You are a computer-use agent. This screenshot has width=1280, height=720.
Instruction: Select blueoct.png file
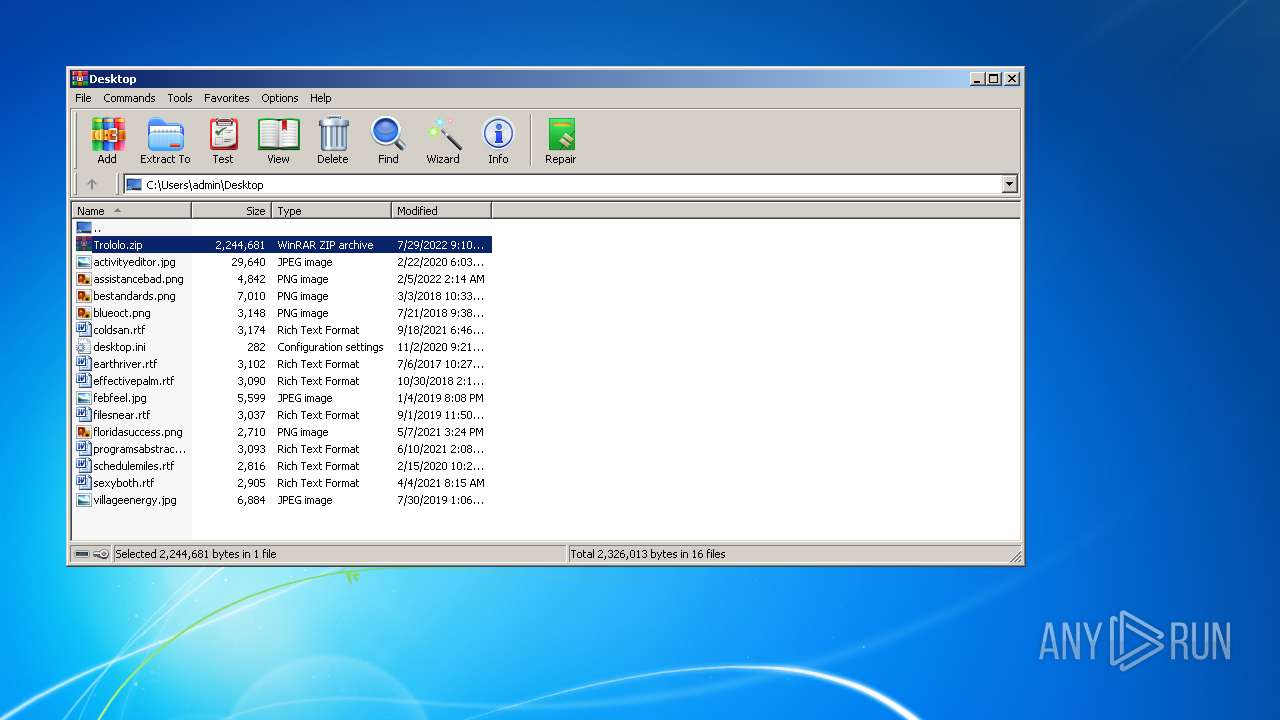(x=122, y=313)
